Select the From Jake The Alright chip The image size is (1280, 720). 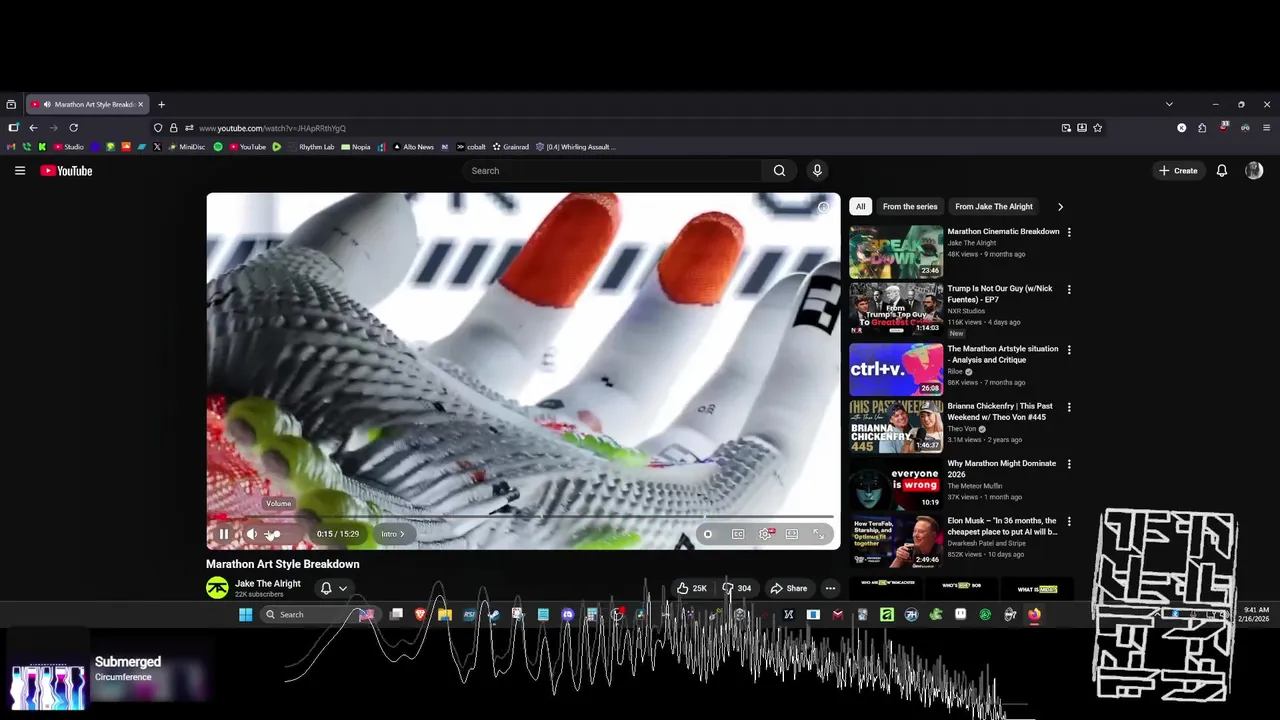[x=994, y=207]
